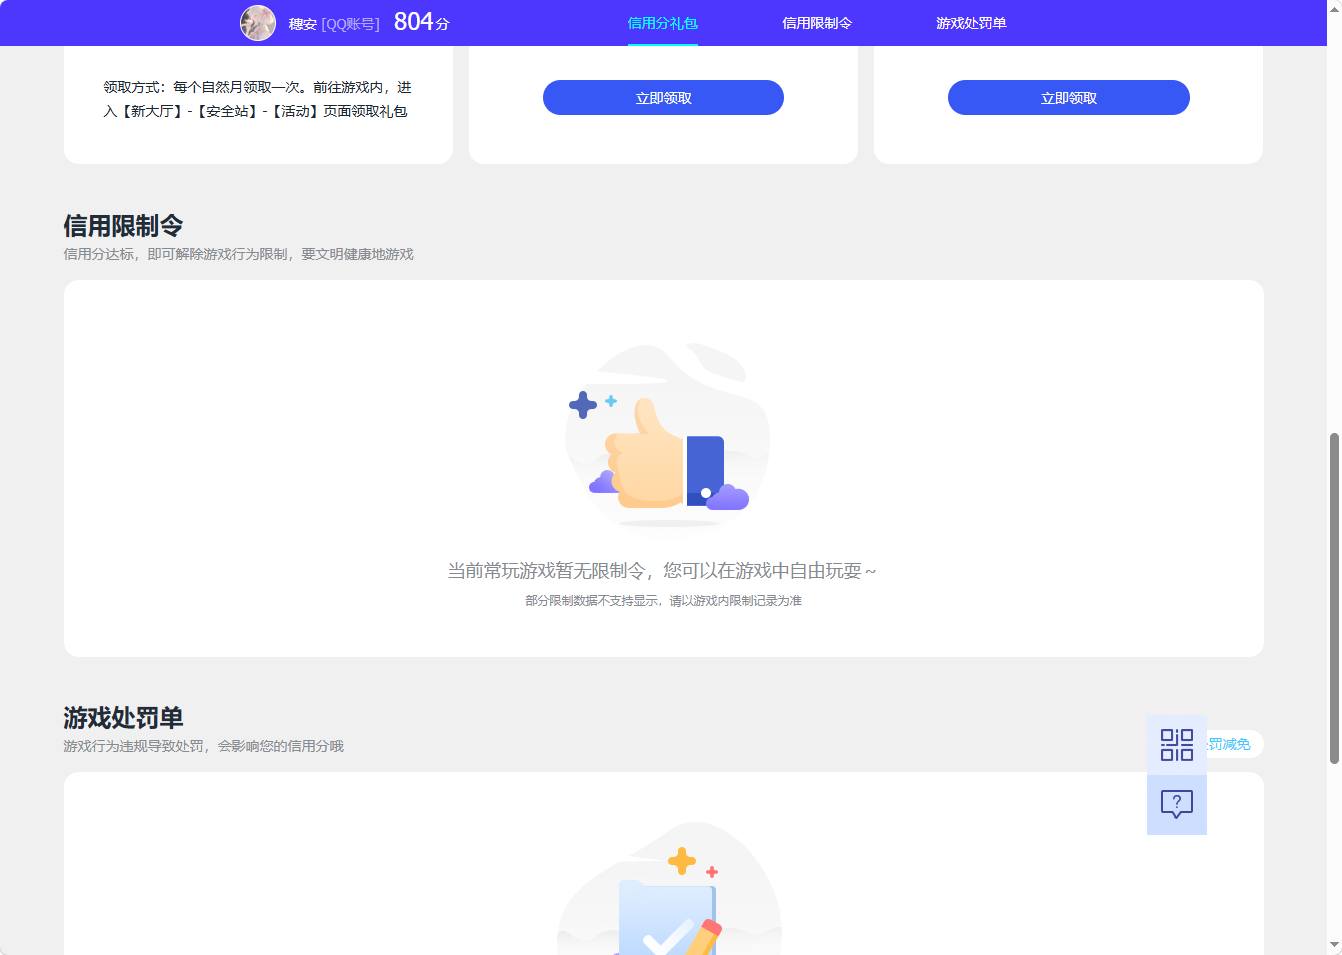Click the 信用限制令 section heading
1342x955 pixels.
pyautogui.click(x=123, y=226)
